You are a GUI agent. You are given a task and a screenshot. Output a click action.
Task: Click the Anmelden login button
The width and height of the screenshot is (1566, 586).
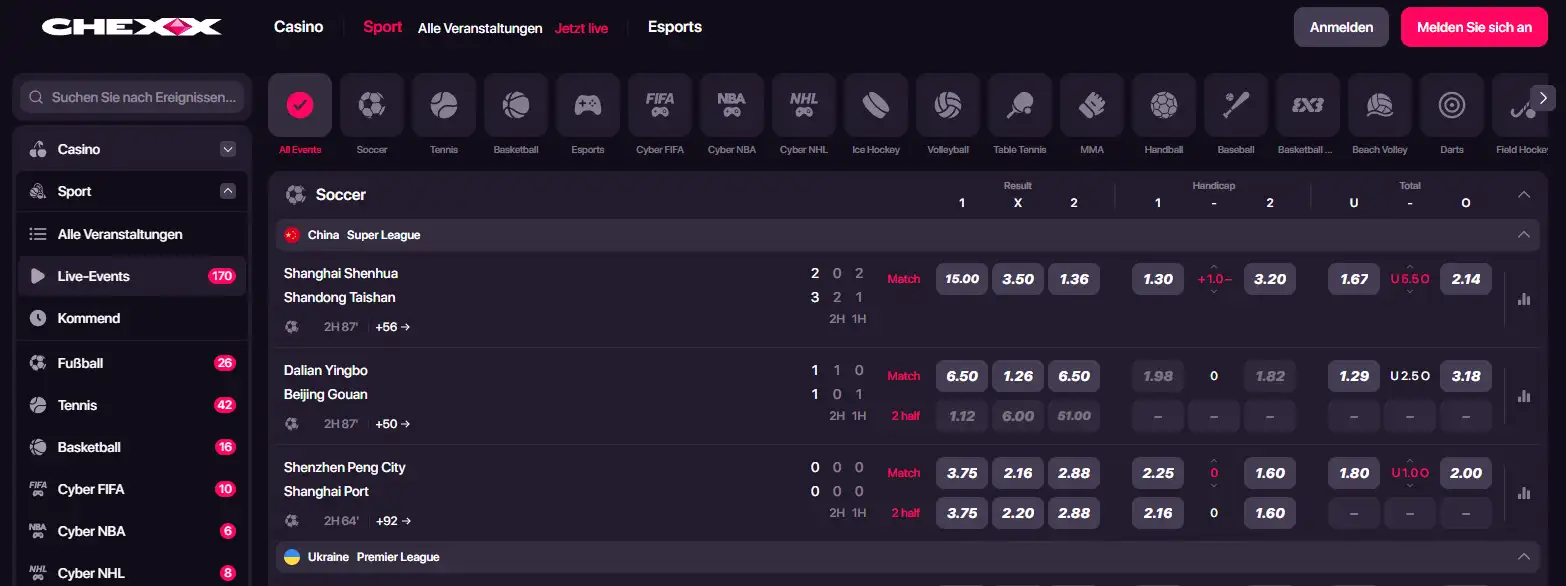1341,27
